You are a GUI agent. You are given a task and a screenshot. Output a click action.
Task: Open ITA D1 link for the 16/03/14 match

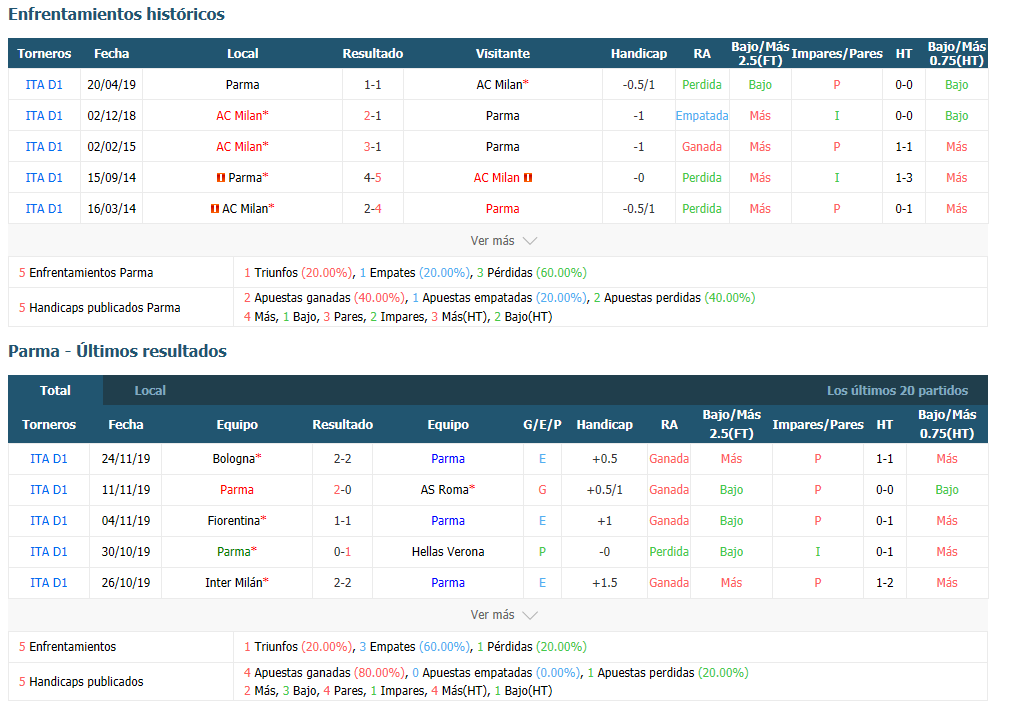tap(44, 209)
